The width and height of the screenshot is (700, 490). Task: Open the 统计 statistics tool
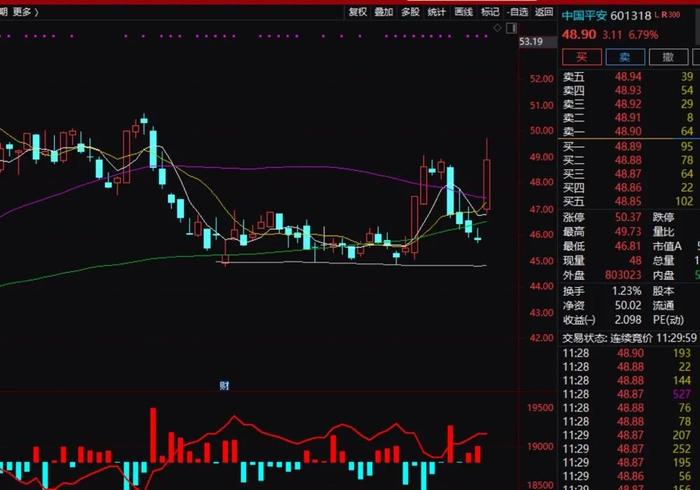437,12
